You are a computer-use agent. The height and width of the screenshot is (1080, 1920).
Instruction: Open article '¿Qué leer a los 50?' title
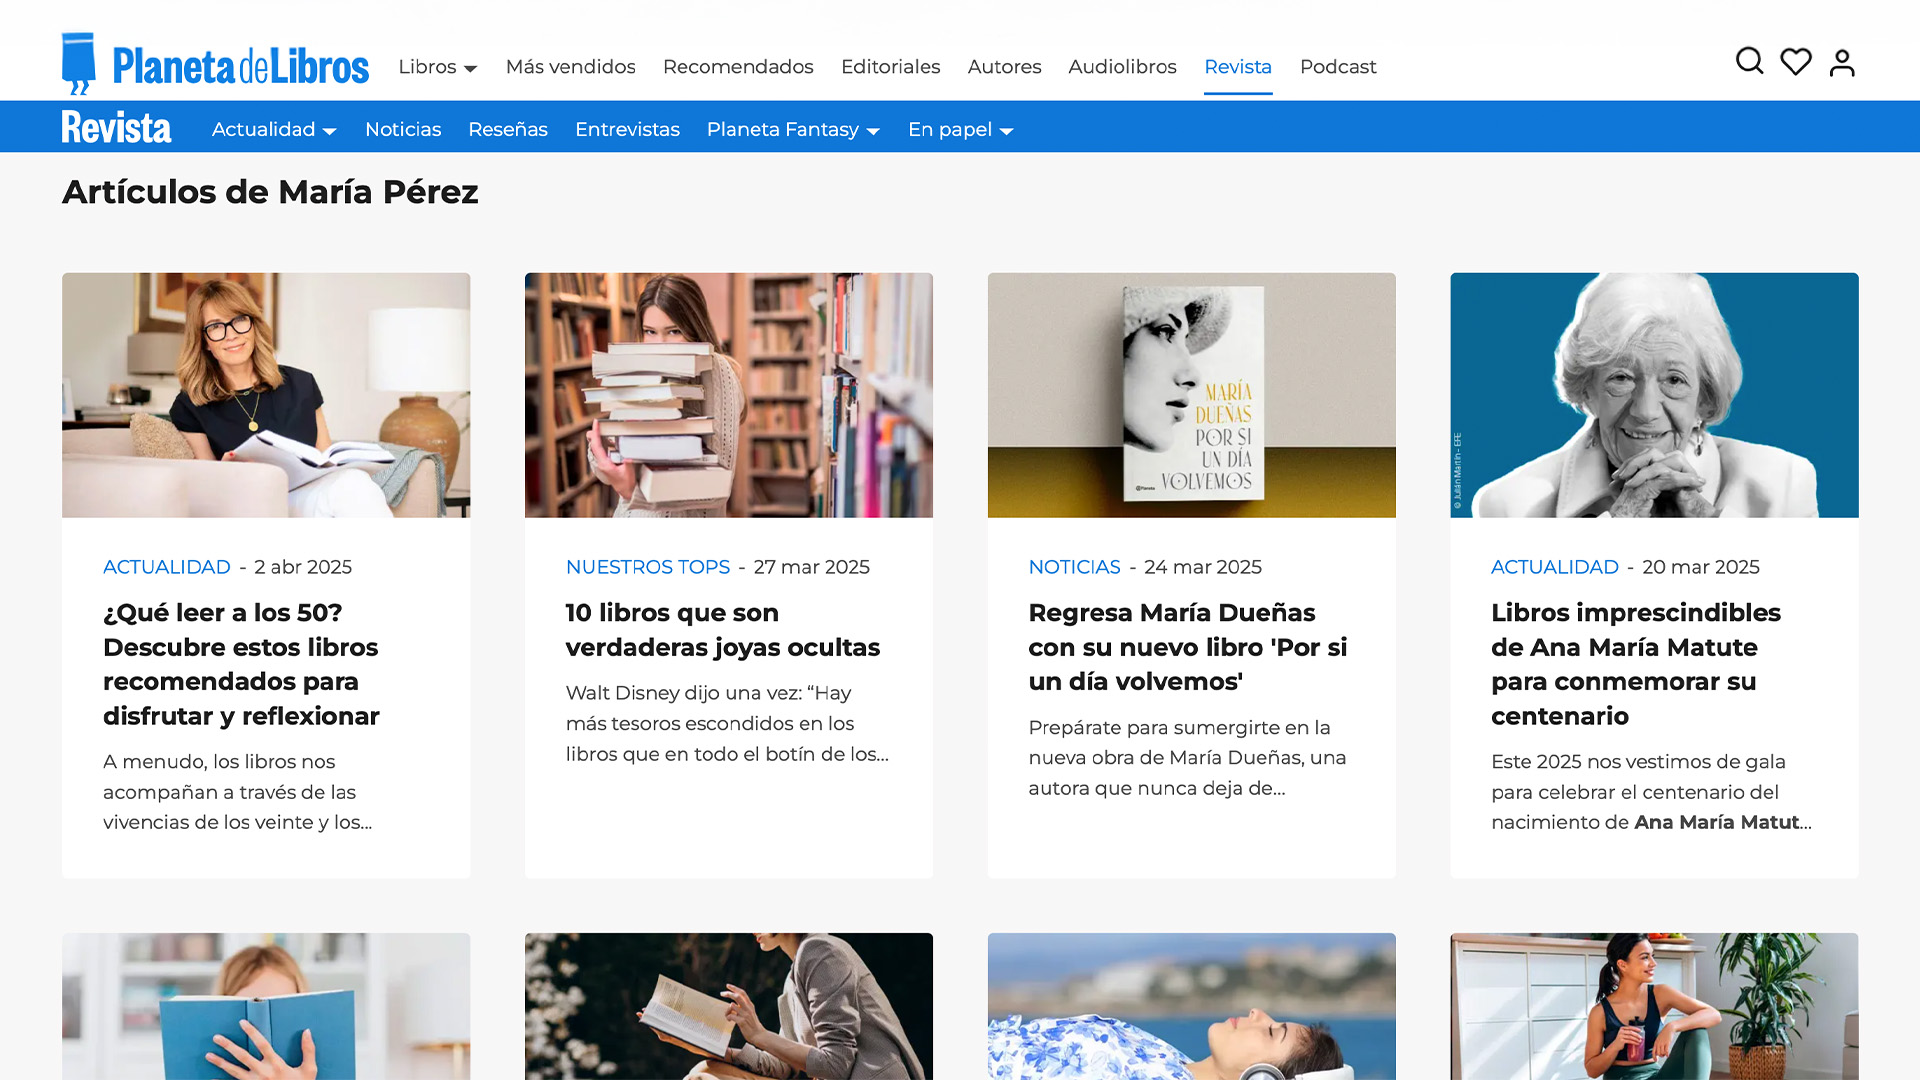(241, 664)
